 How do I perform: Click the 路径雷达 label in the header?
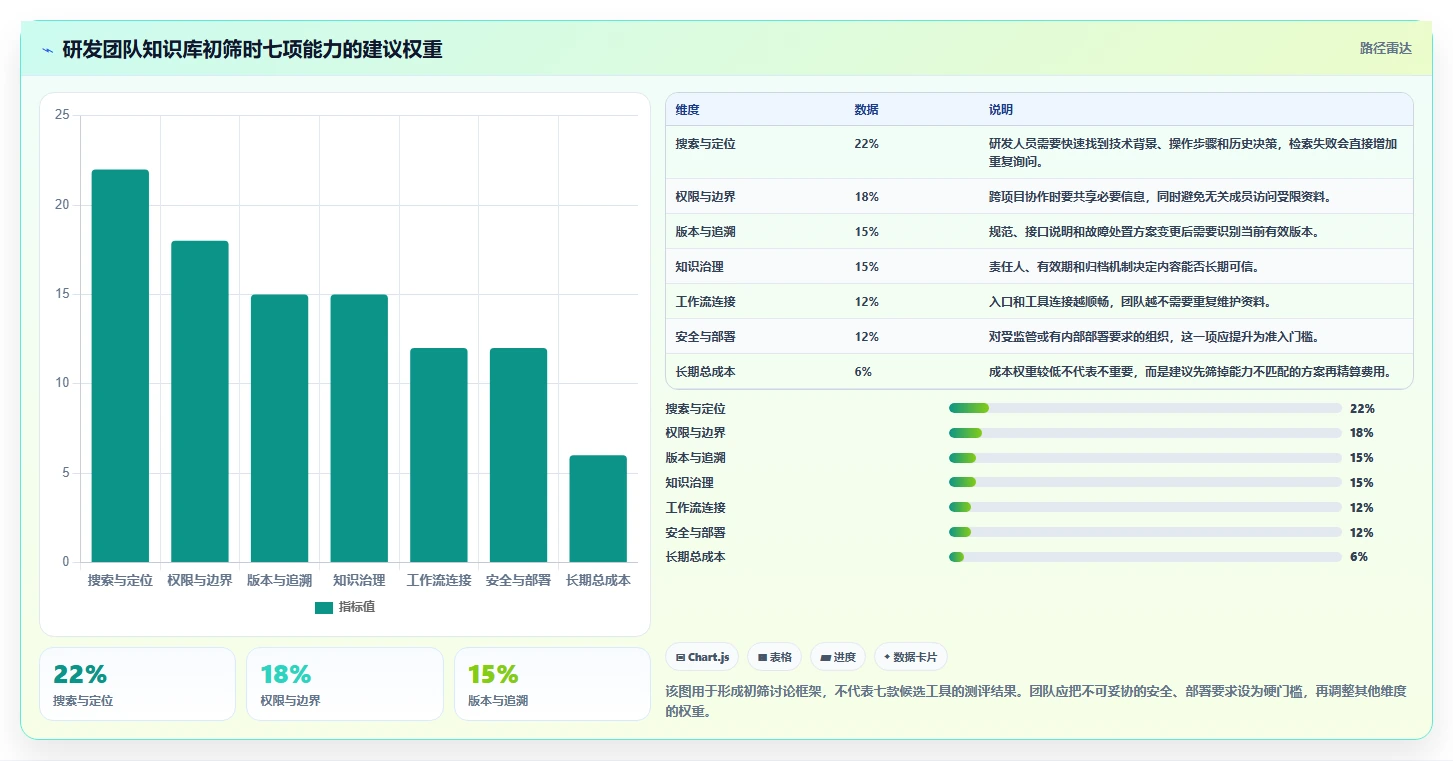click(x=1385, y=48)
